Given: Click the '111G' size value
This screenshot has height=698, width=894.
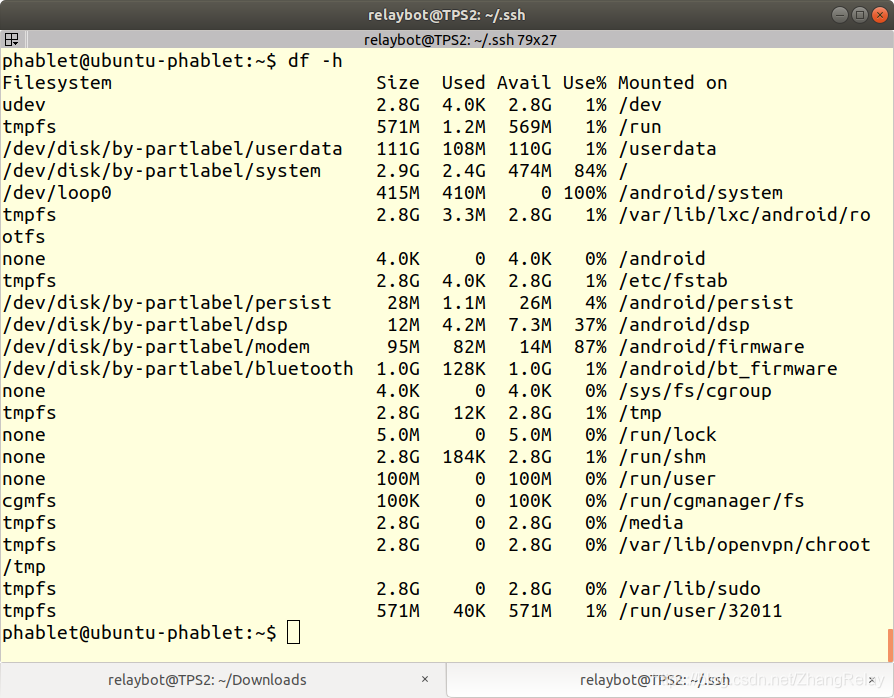Looking at the screenshot, I should (x=398, y=149).
